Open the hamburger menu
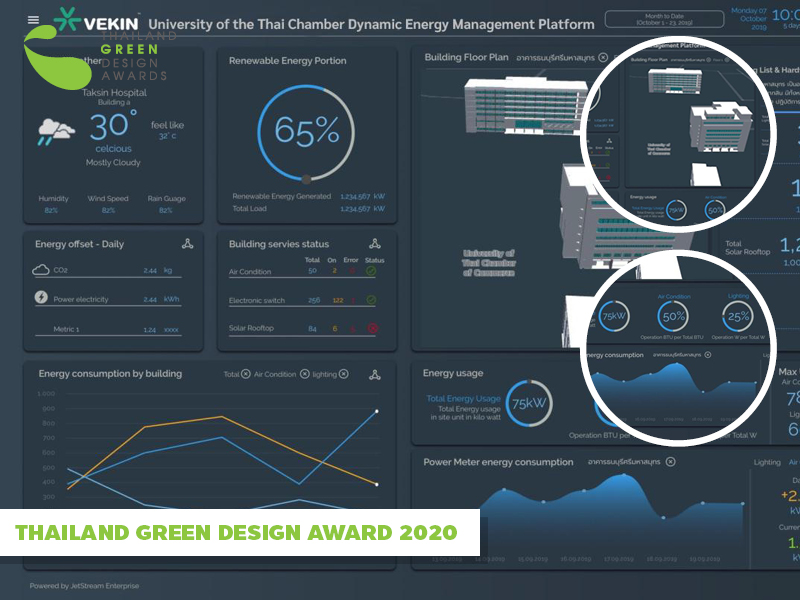Image resolution: width=800 pixels, height=600 pixels. 33,20
